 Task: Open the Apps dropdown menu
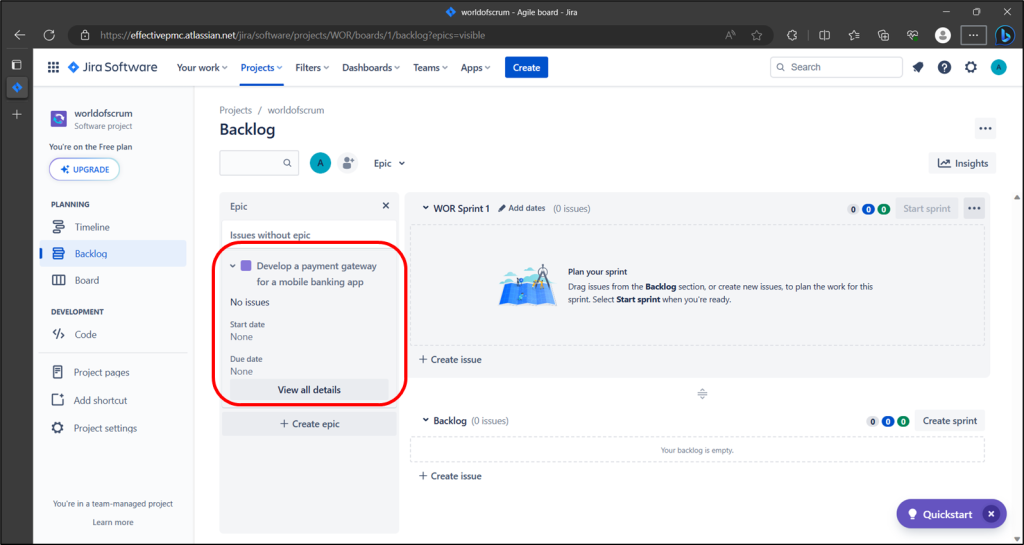pyautogui.click(x=475, y=67)
